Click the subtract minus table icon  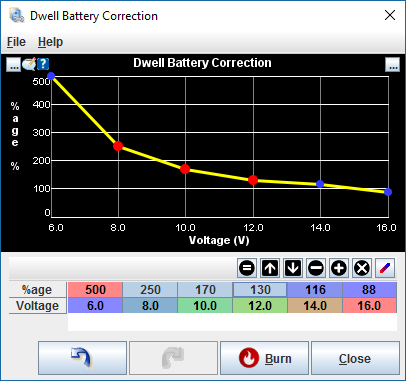pyautogui.click(x=316, y=268)
